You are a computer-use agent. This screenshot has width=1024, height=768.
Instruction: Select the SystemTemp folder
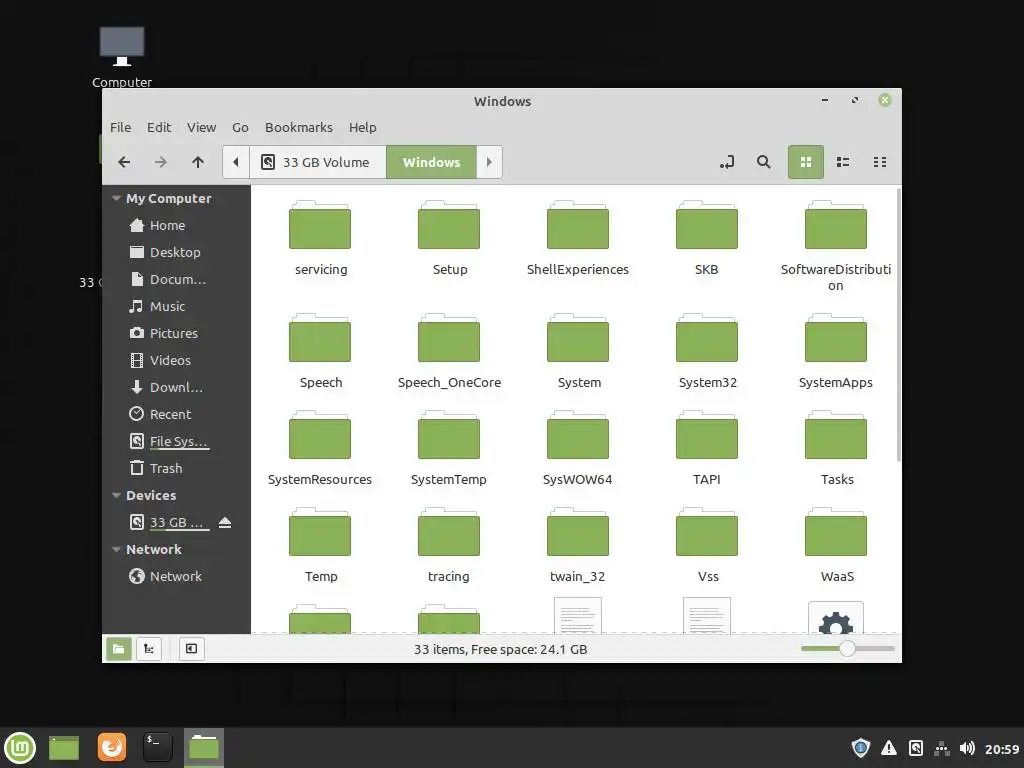pyautogui.click(x=449, y=449)
